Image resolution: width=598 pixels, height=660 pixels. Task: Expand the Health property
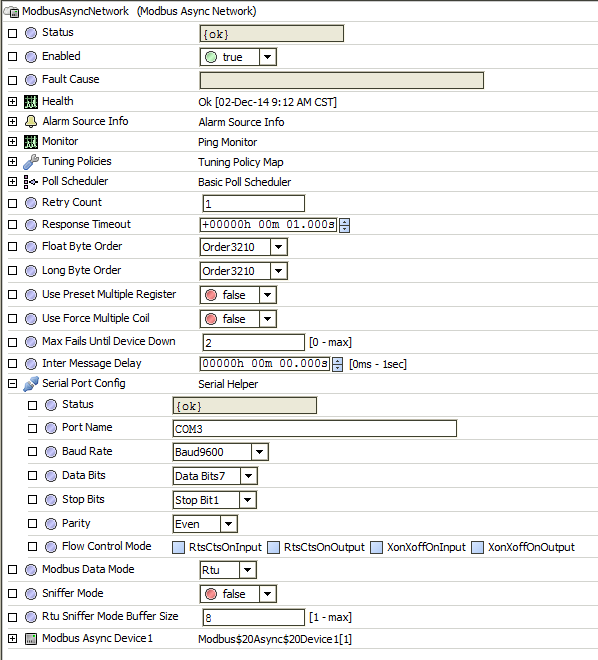point(13,101)
